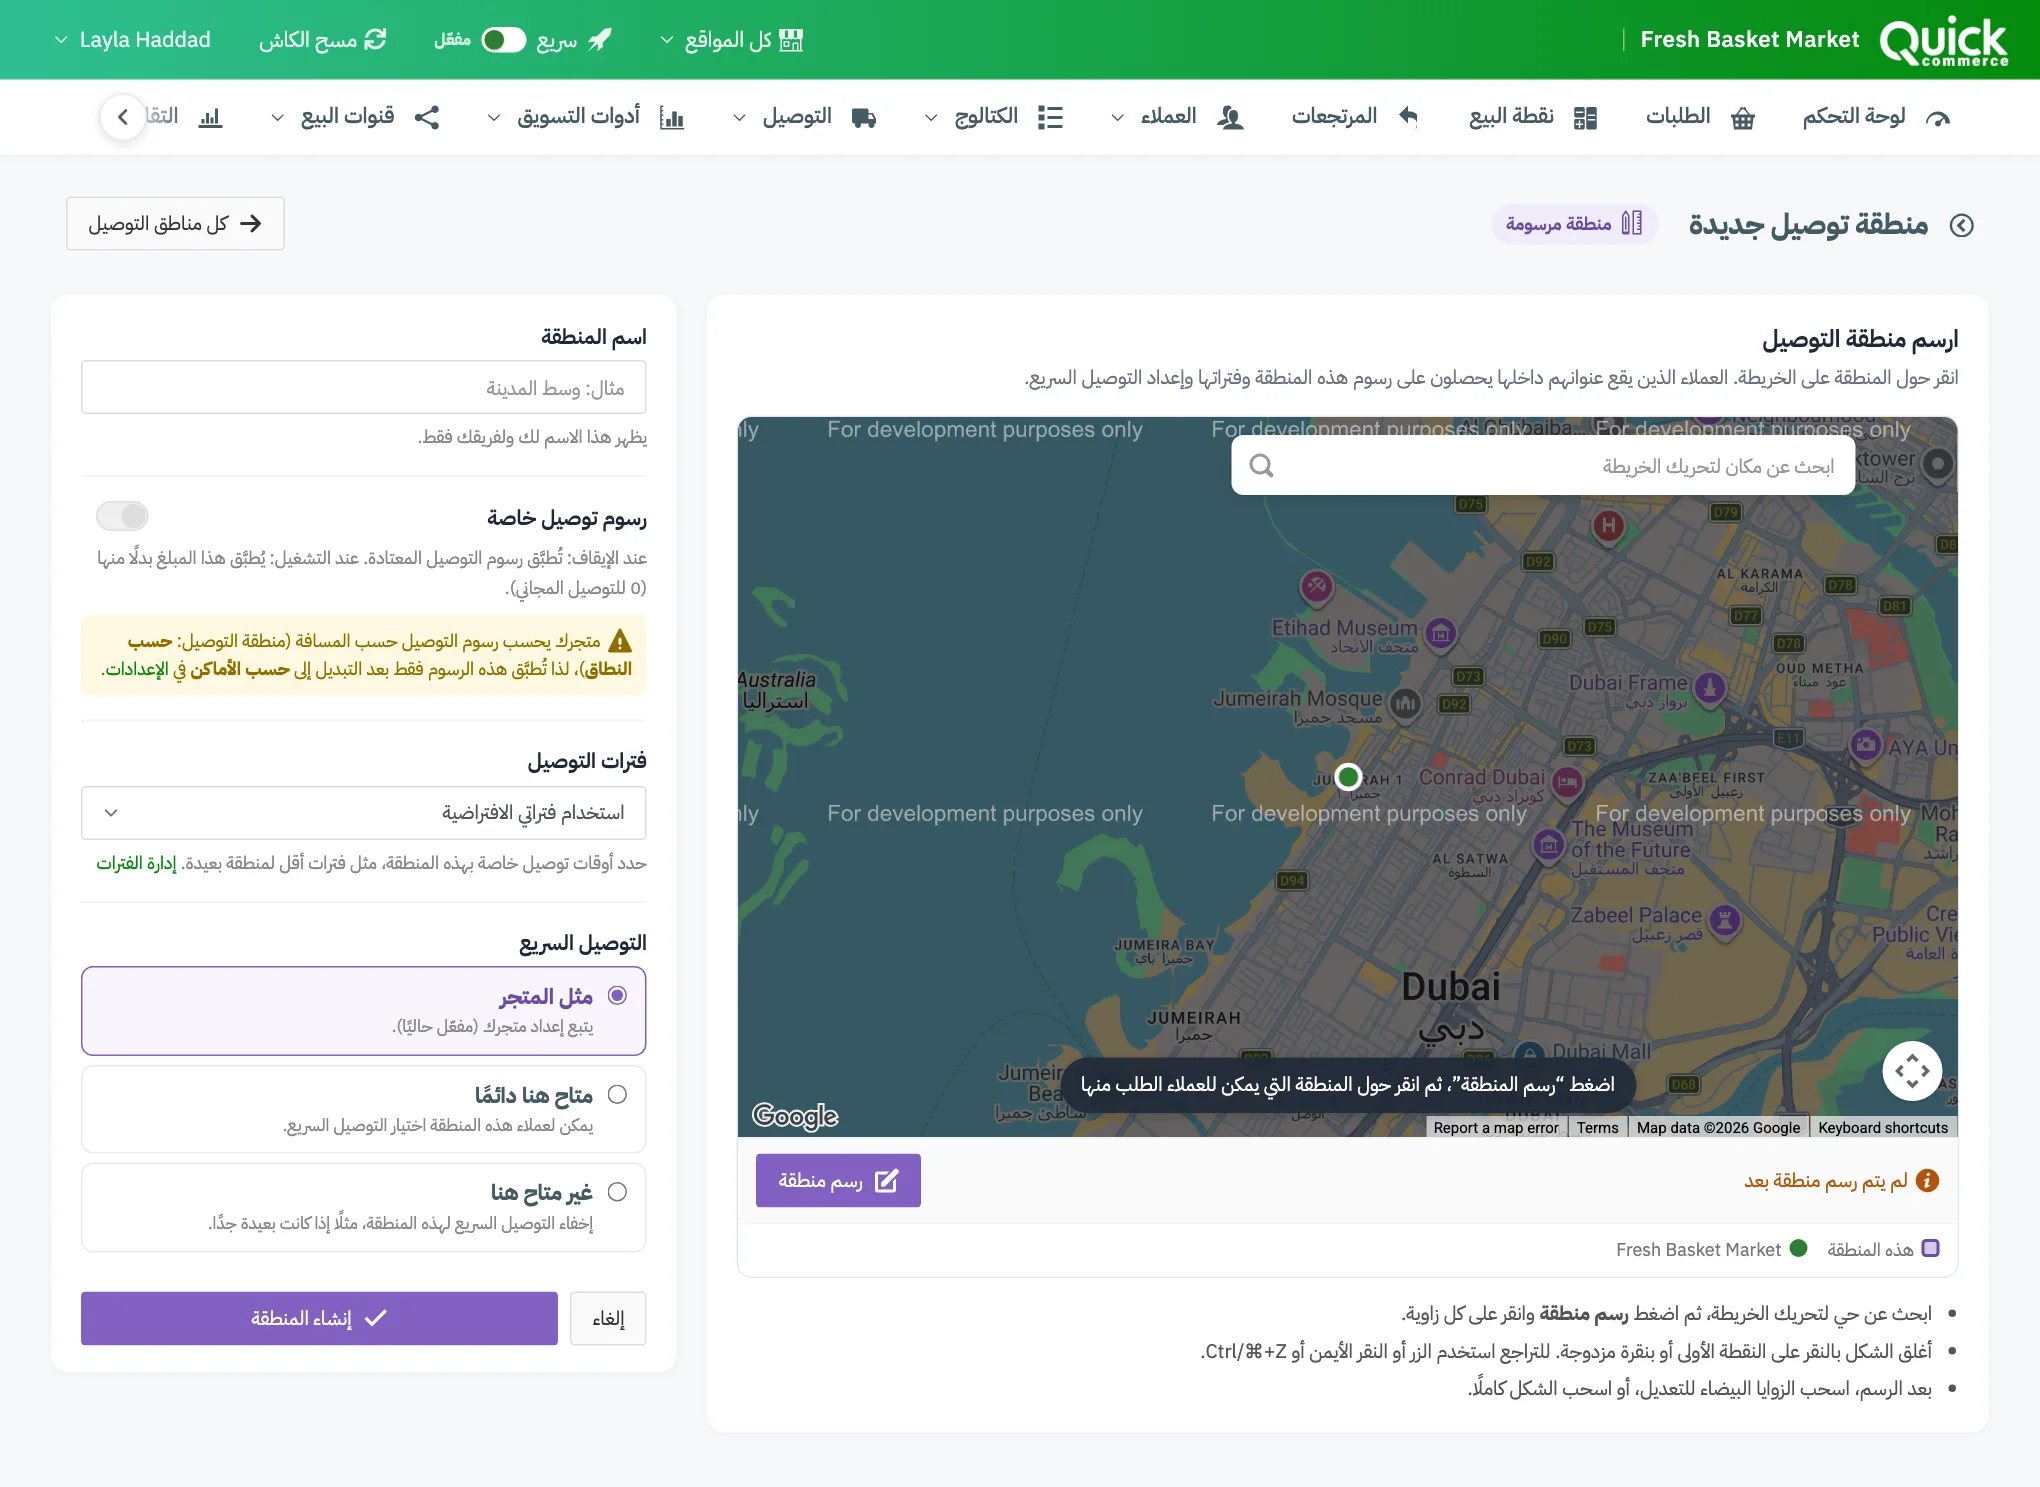Toggle the fast mode switch in header
The width and height of the screenshot is (2040, 1487).
click(x=503, y=40)
